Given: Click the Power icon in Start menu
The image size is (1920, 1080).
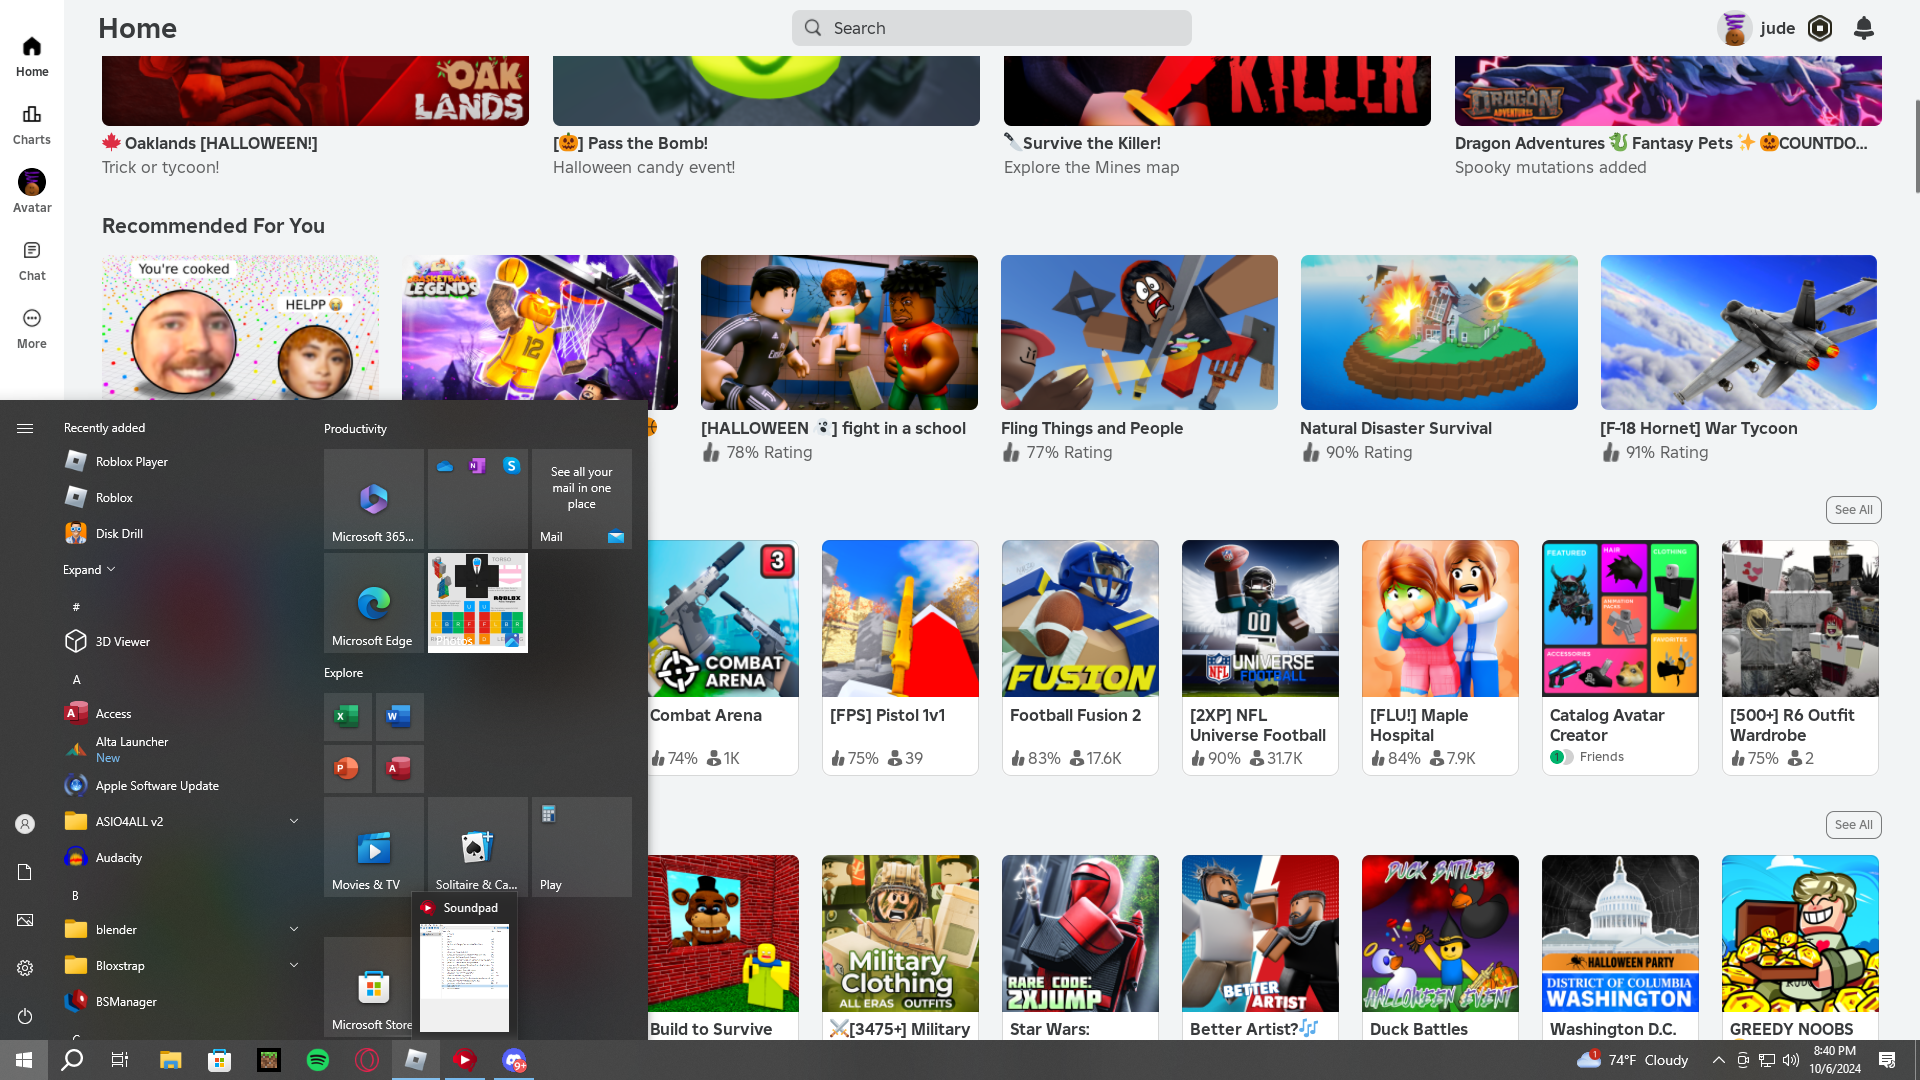Looking at the screenshot, I should [25, 1016].
